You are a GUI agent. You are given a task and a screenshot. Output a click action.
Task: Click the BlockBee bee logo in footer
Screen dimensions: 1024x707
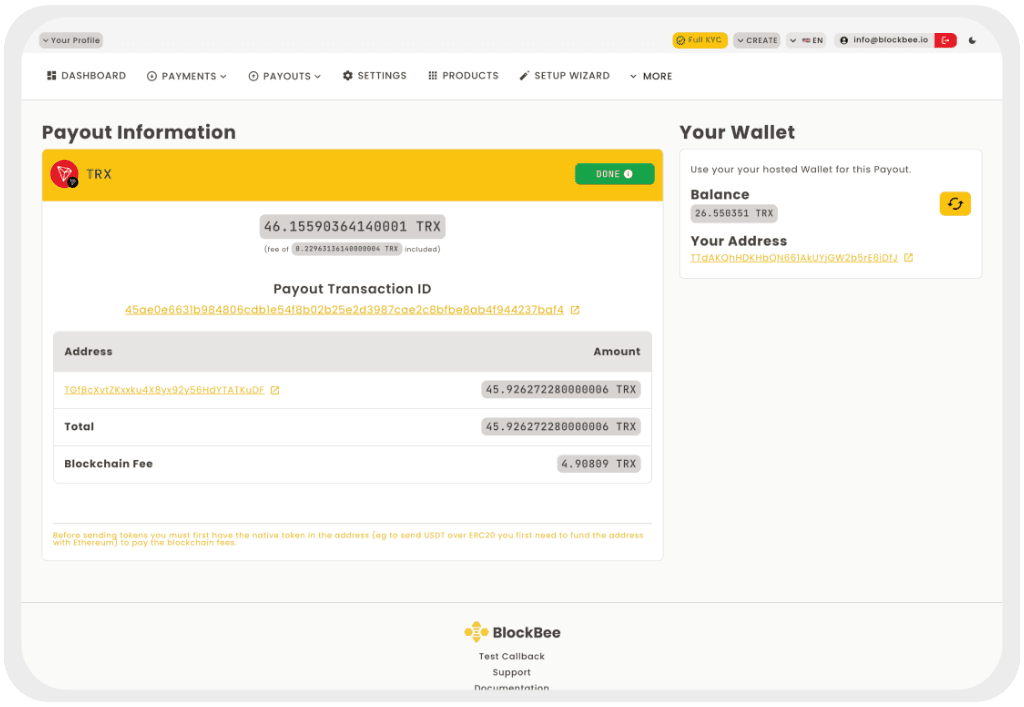click(476, 631)
